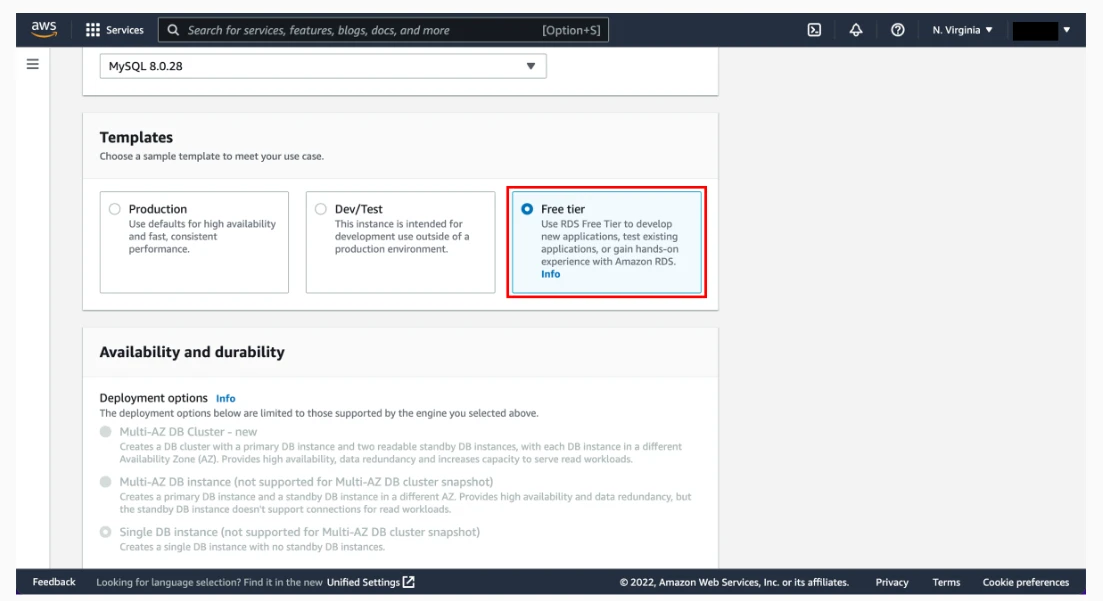Click 'Looking for language selection?' footer text
Image resolution: width=1103 pixels, height=601 pixels.
[x=210, y=582]
